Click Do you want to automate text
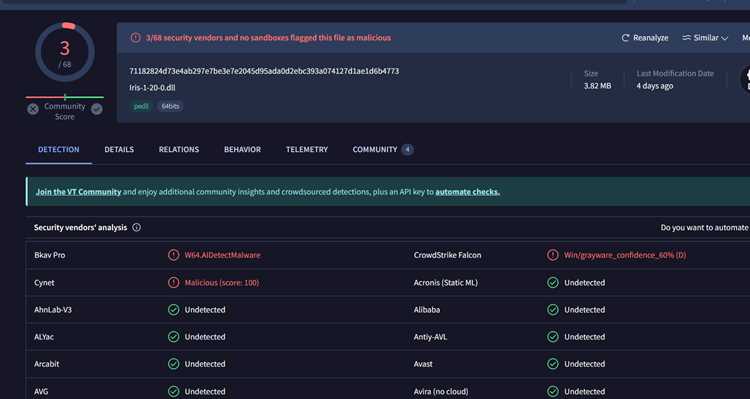This screenshot has width=750, height=399. pyautogui.click(x=704, y=228)
